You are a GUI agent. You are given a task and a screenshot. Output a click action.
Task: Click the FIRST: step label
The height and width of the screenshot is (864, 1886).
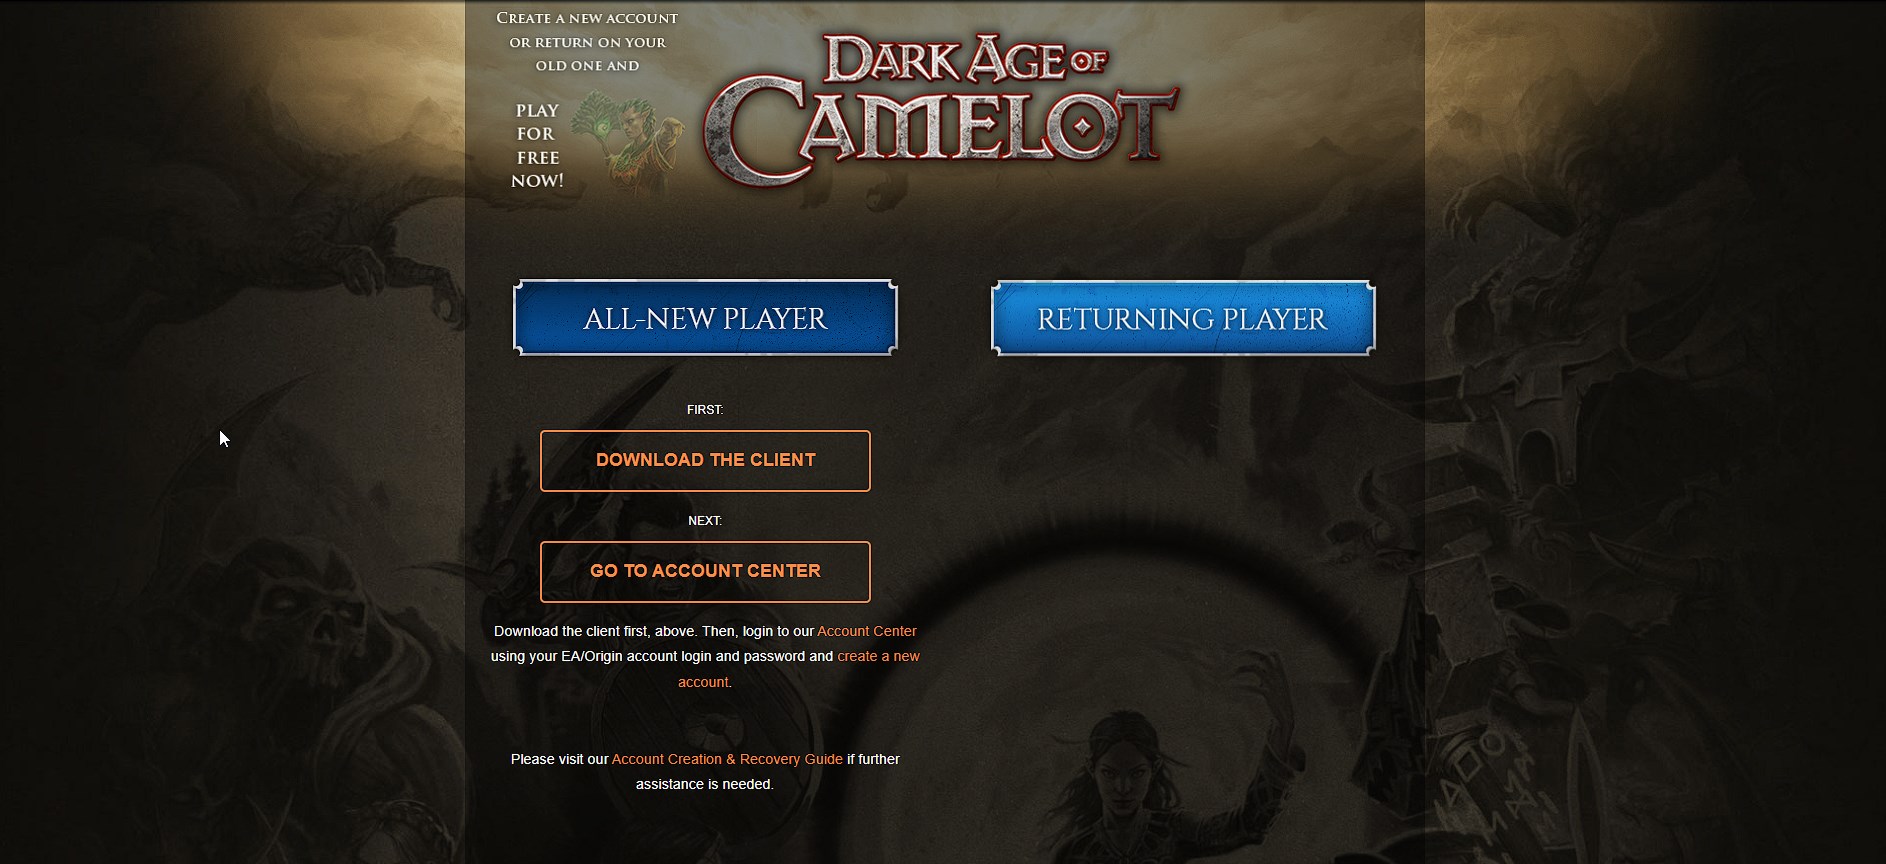[x=705, y=410]
